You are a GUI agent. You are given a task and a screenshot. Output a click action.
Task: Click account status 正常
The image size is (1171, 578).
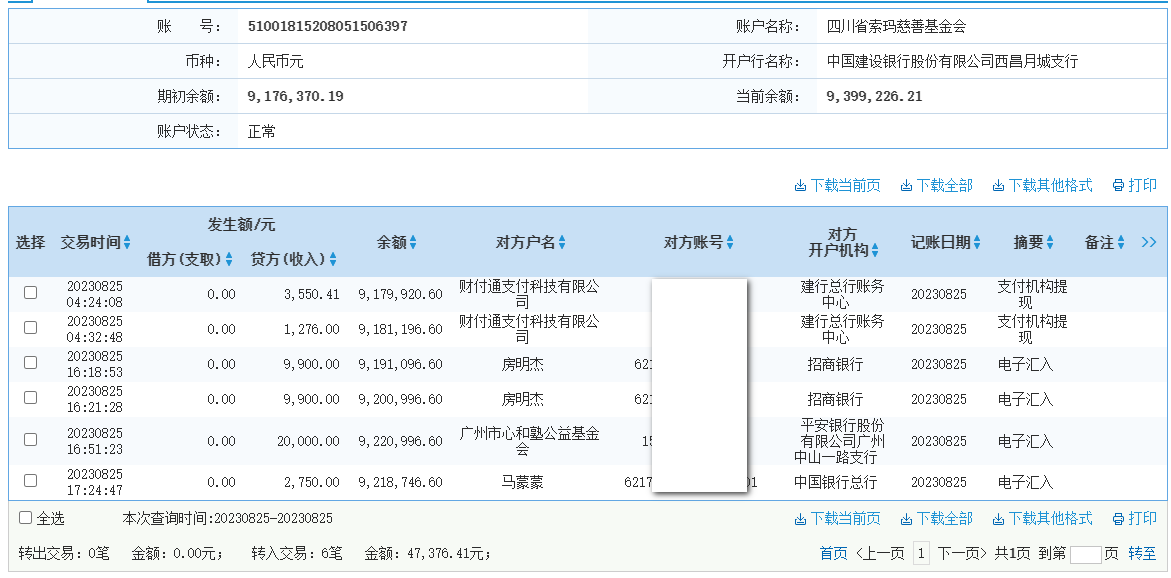click(261, 131)
